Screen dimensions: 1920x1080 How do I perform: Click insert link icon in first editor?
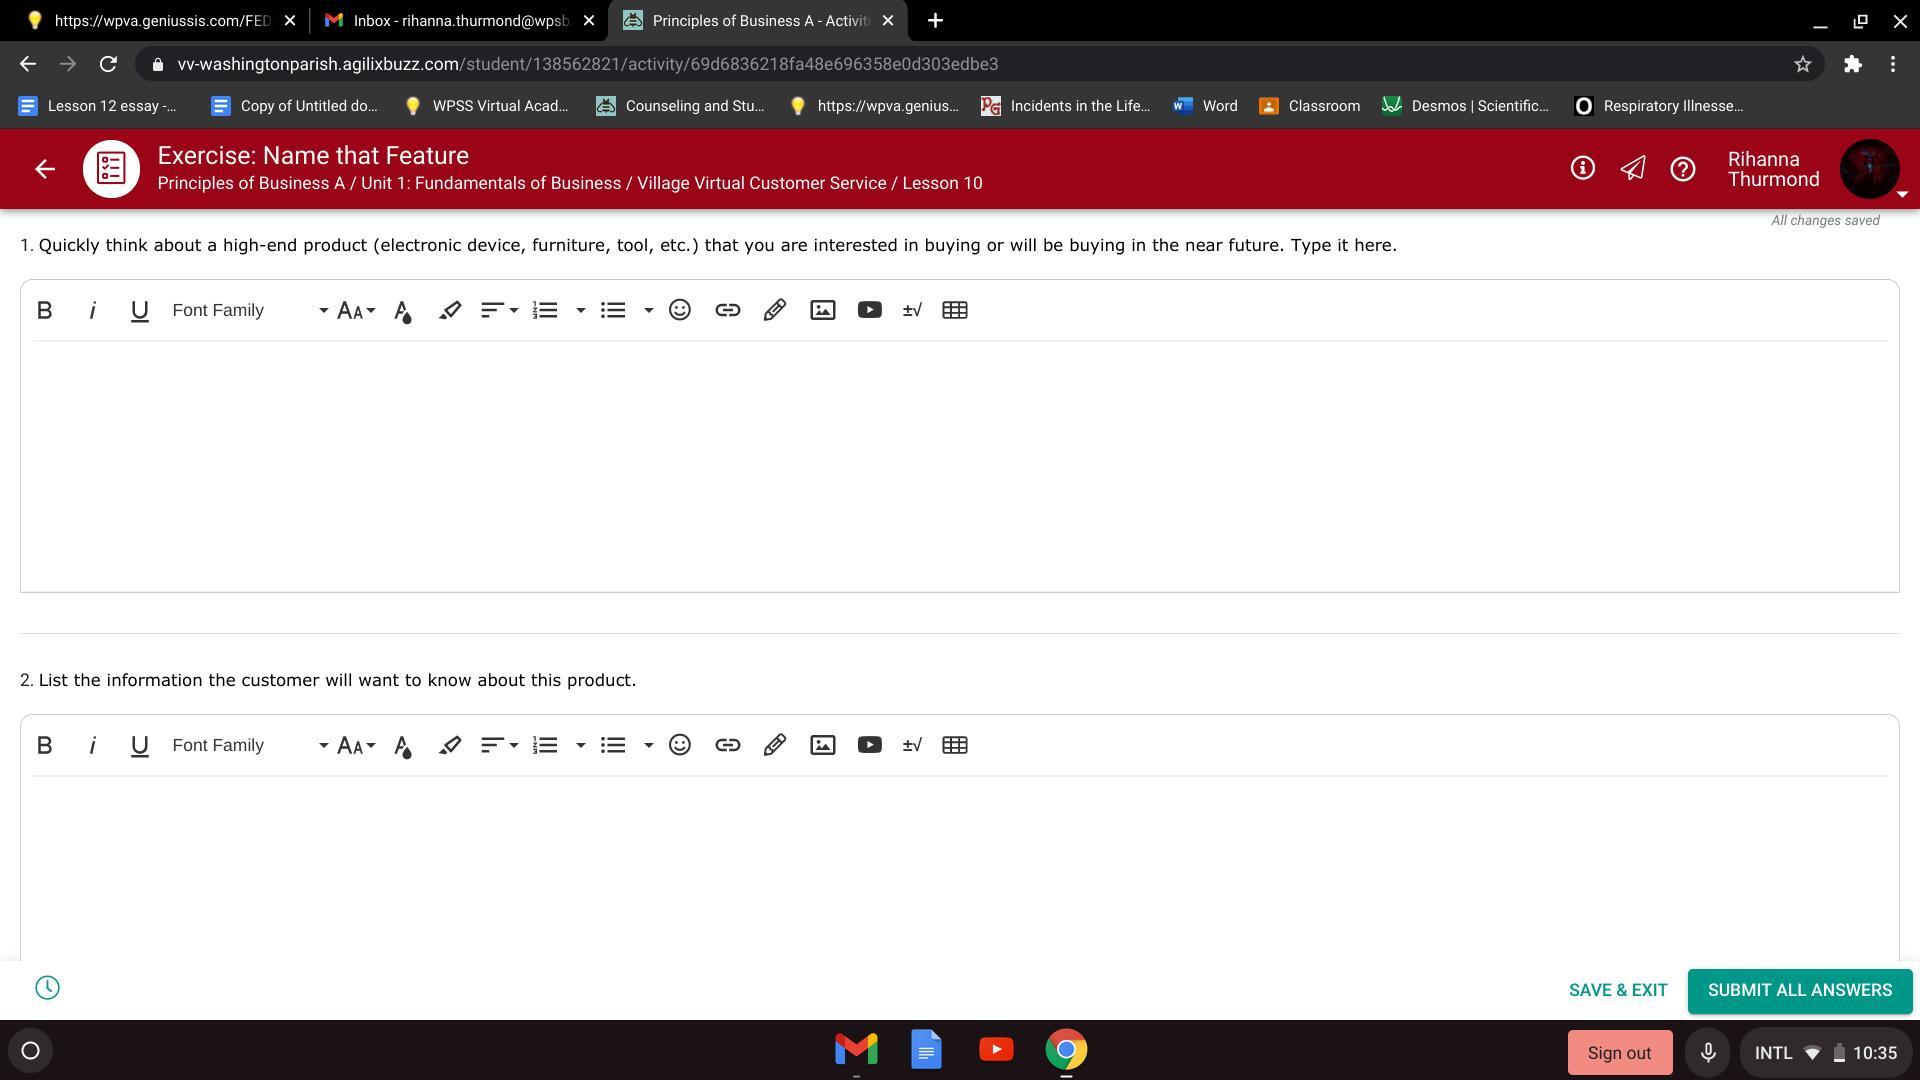(727, 310)
